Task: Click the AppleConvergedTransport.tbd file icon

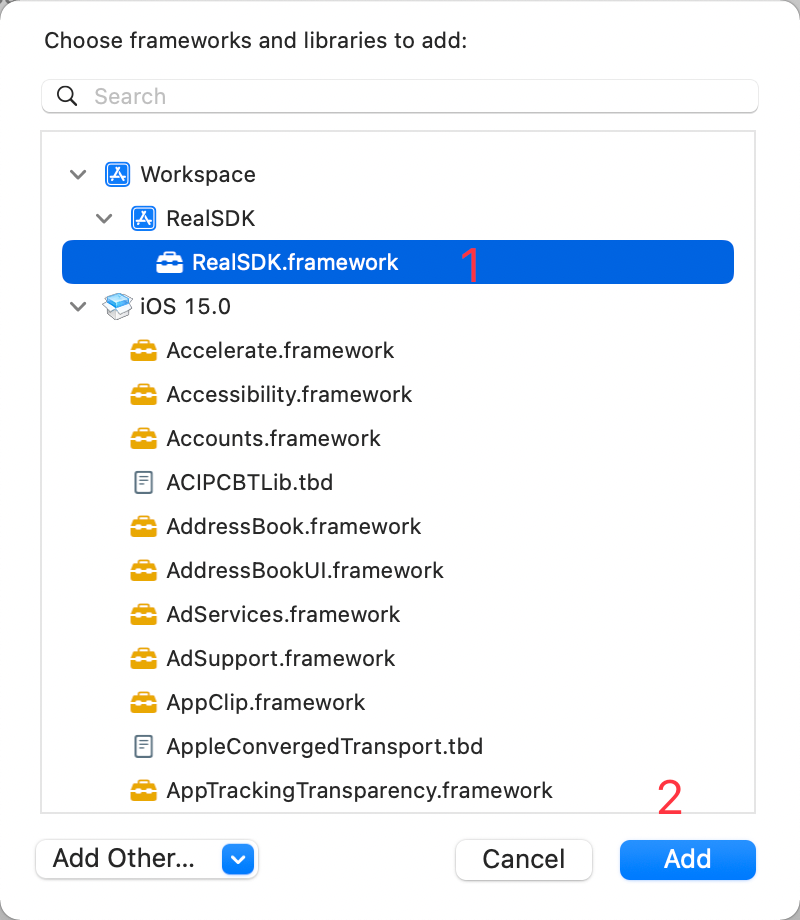Action: 144,746
